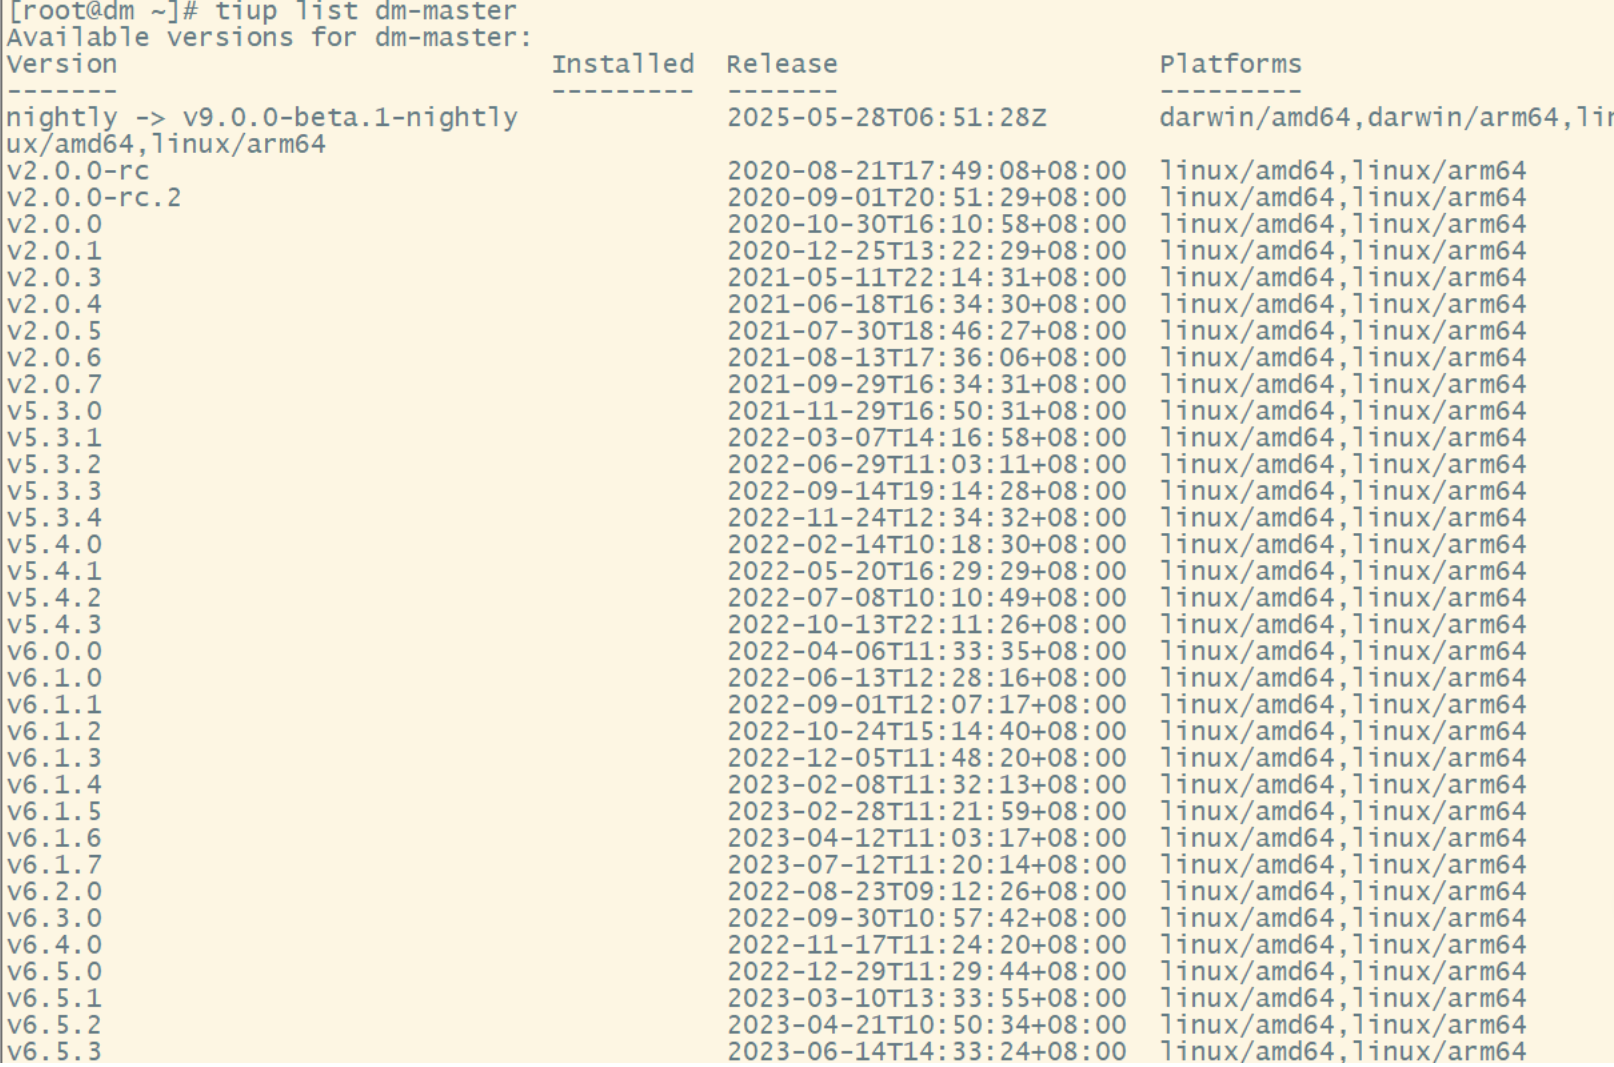The image size is (1614, 1067).
Task: Click the Version column header
Action: (x=62, y=64)
